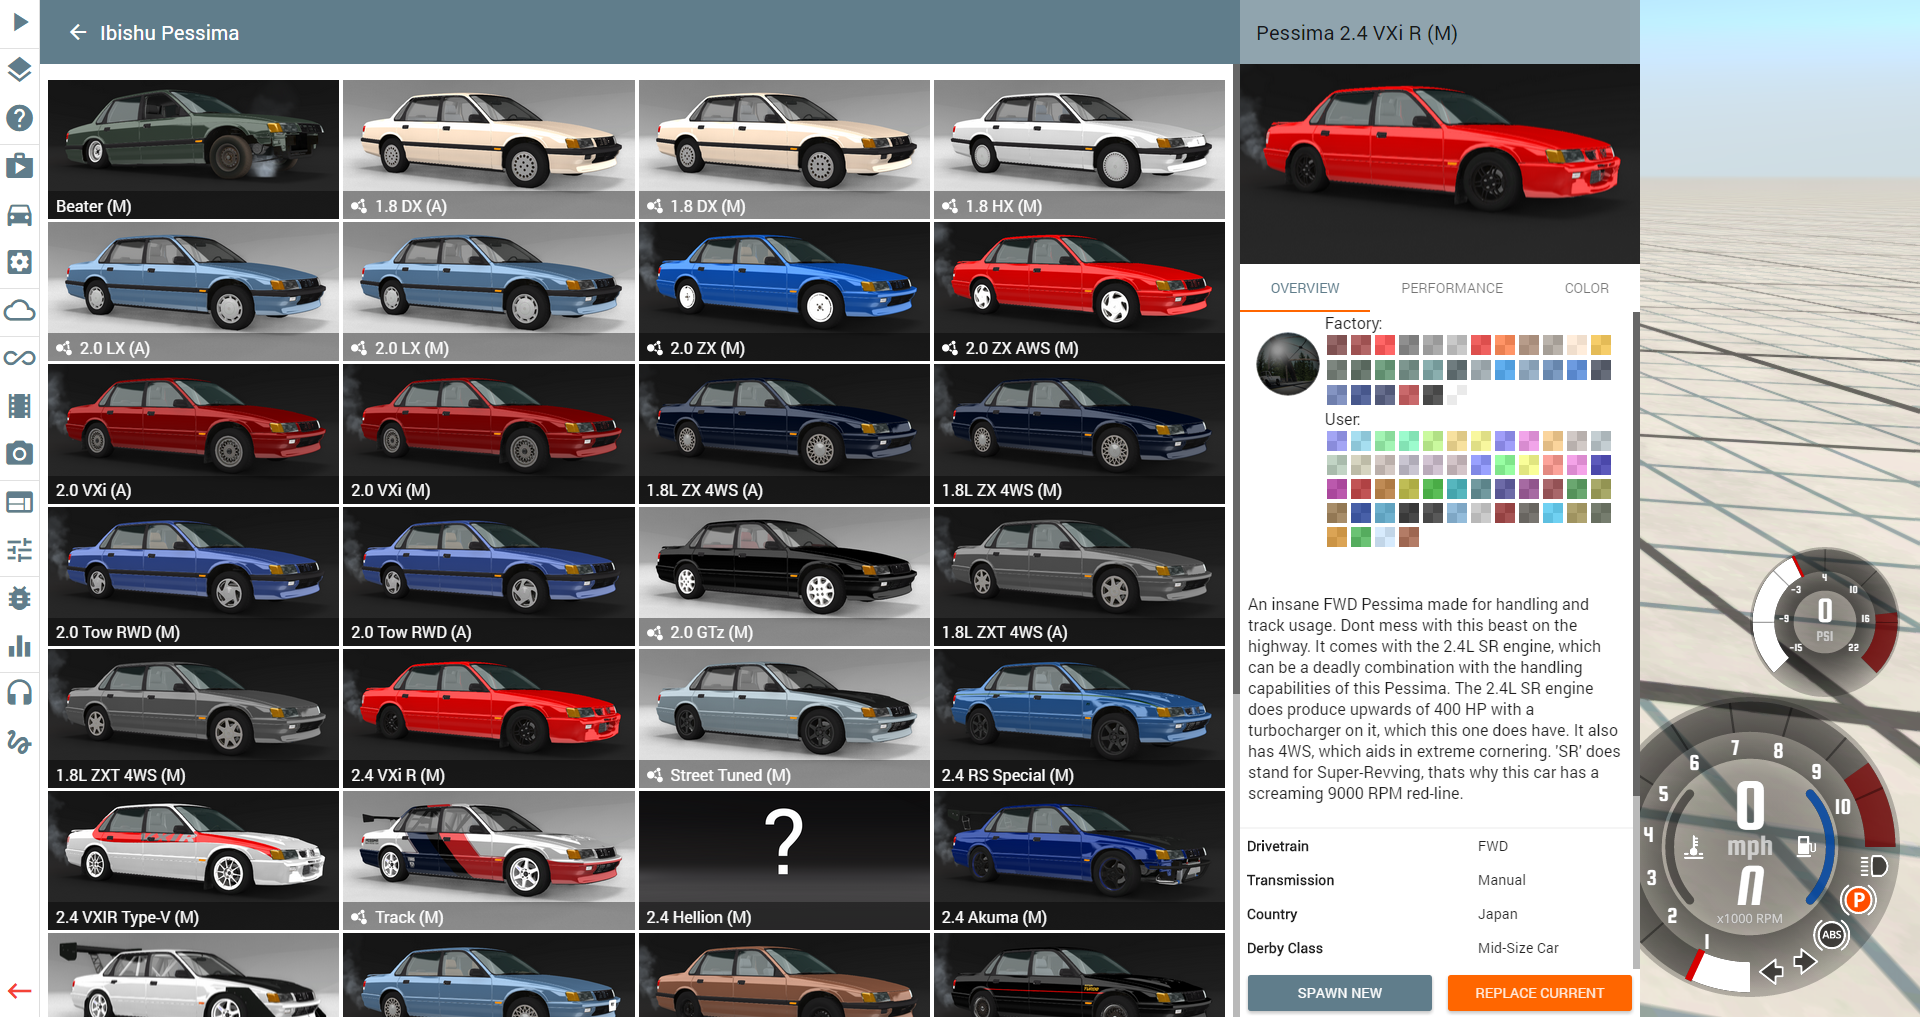Open the vehicles car icon in sidebar
1920x1017 pixels.
[x=20, y=214]
